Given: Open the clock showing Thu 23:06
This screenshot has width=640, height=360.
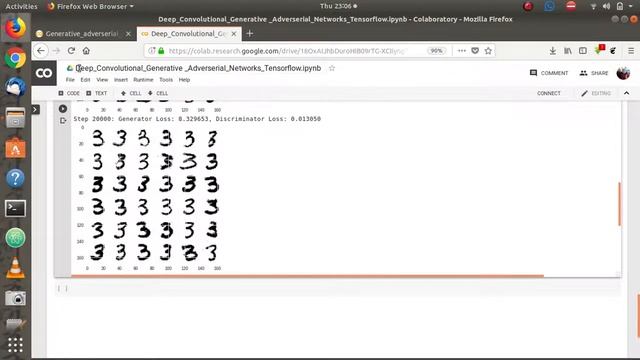Looking at the screenshot, I should pos(338,6).
